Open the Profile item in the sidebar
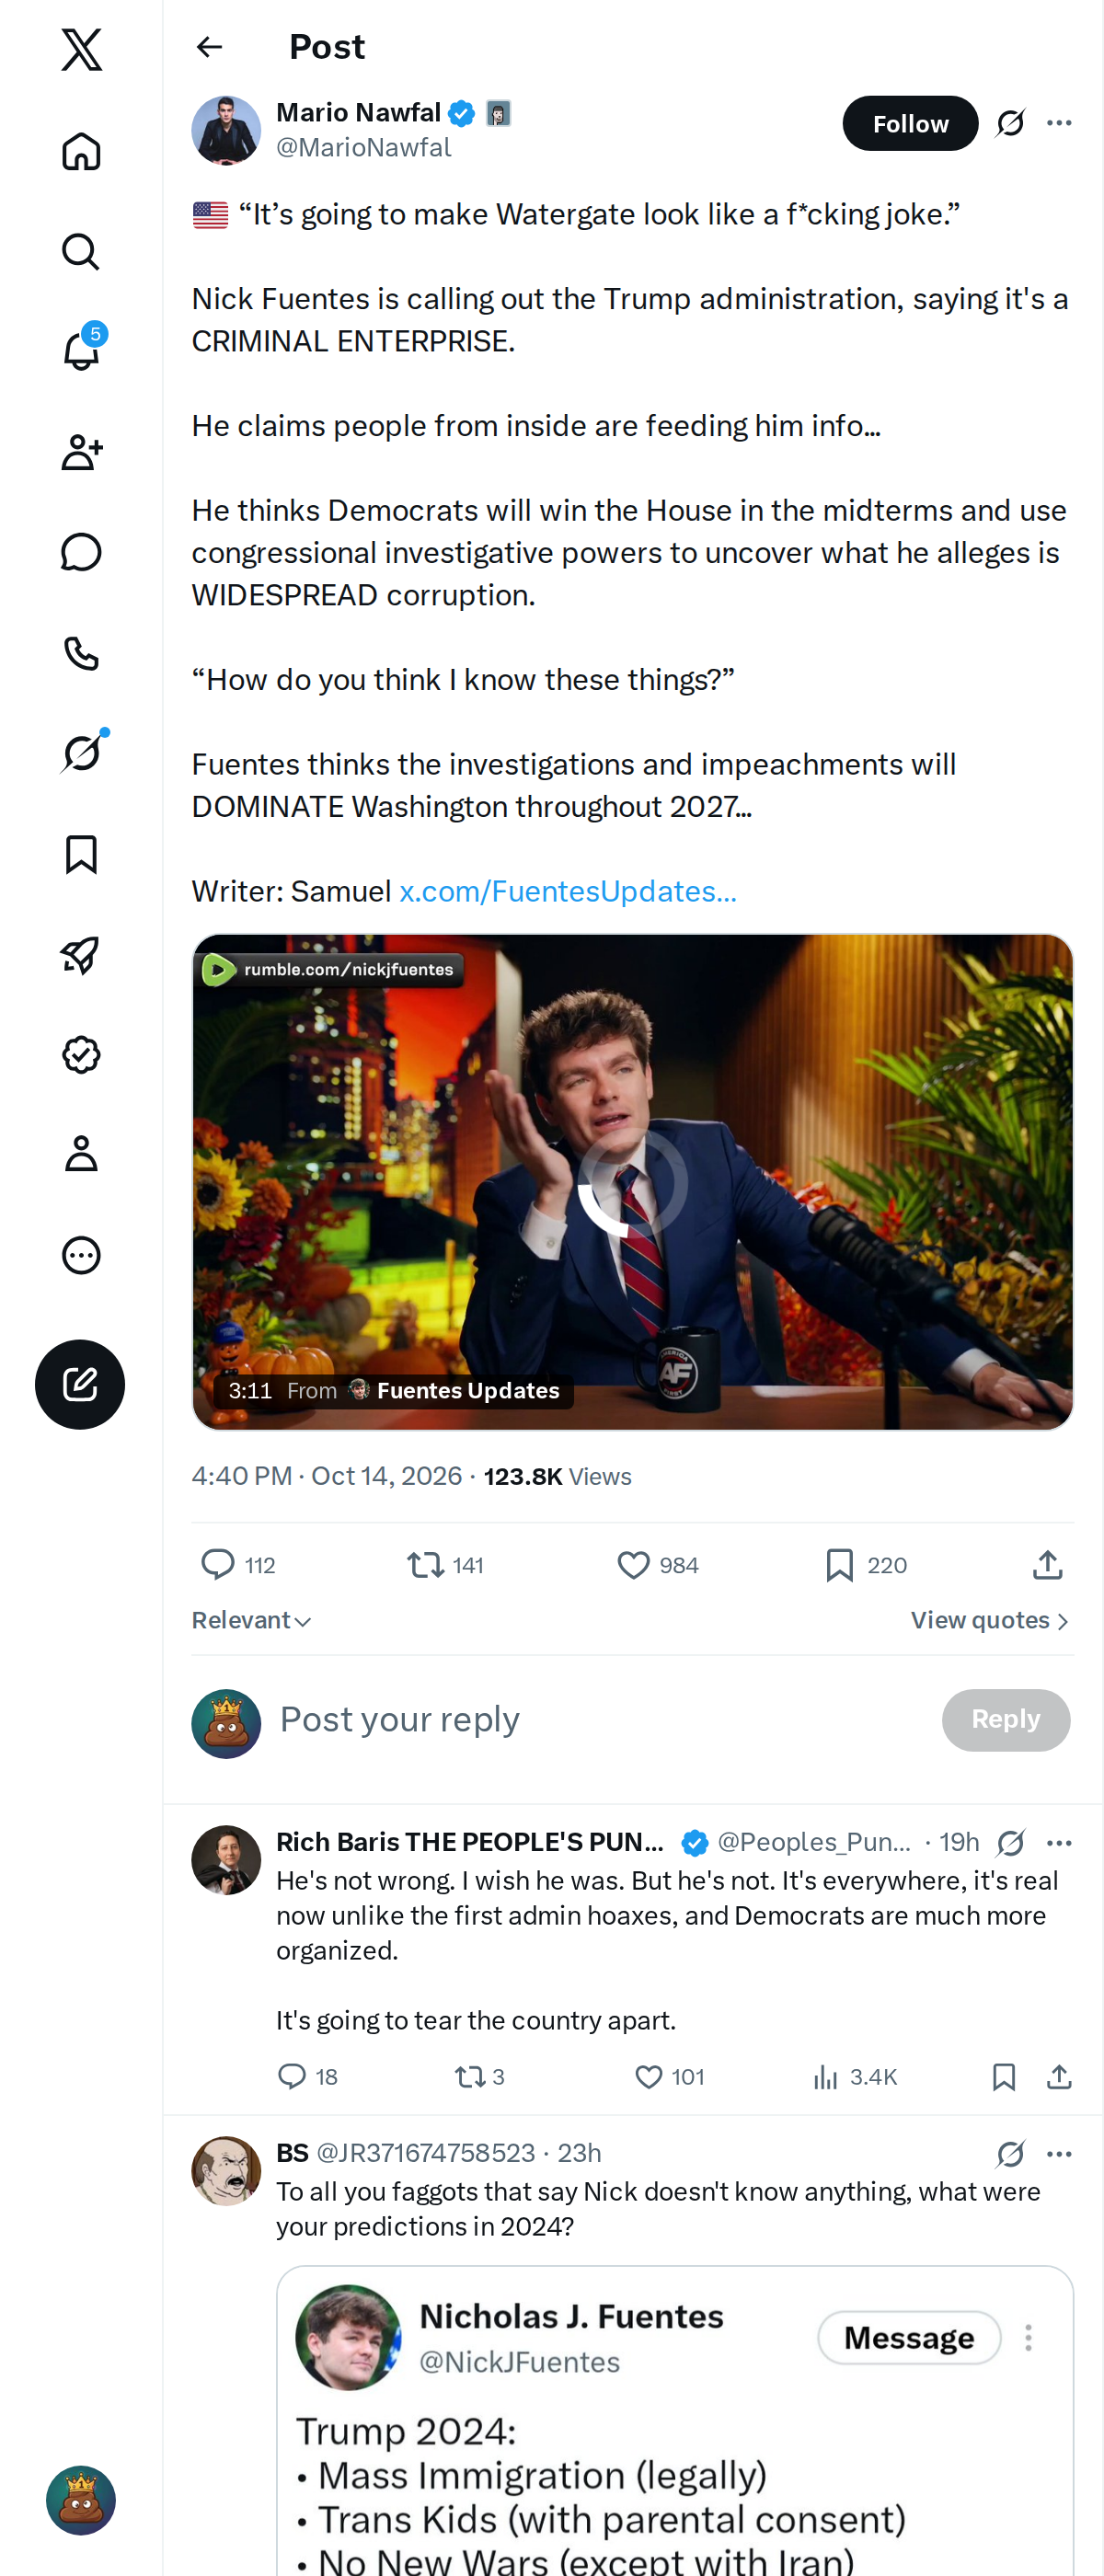 click(81, 1153)
